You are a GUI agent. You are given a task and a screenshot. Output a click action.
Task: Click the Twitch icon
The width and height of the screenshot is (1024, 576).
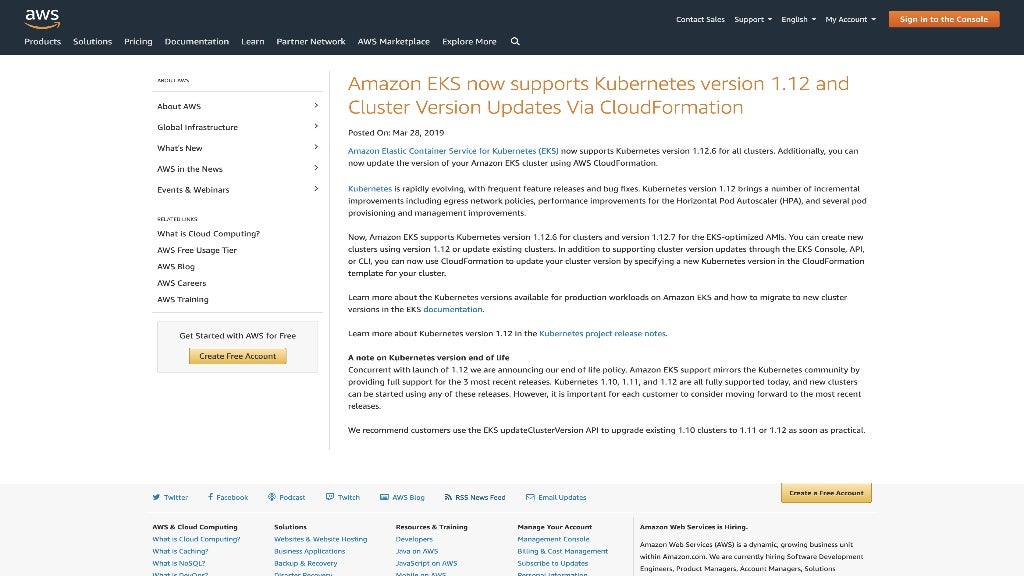pos(330,497)
